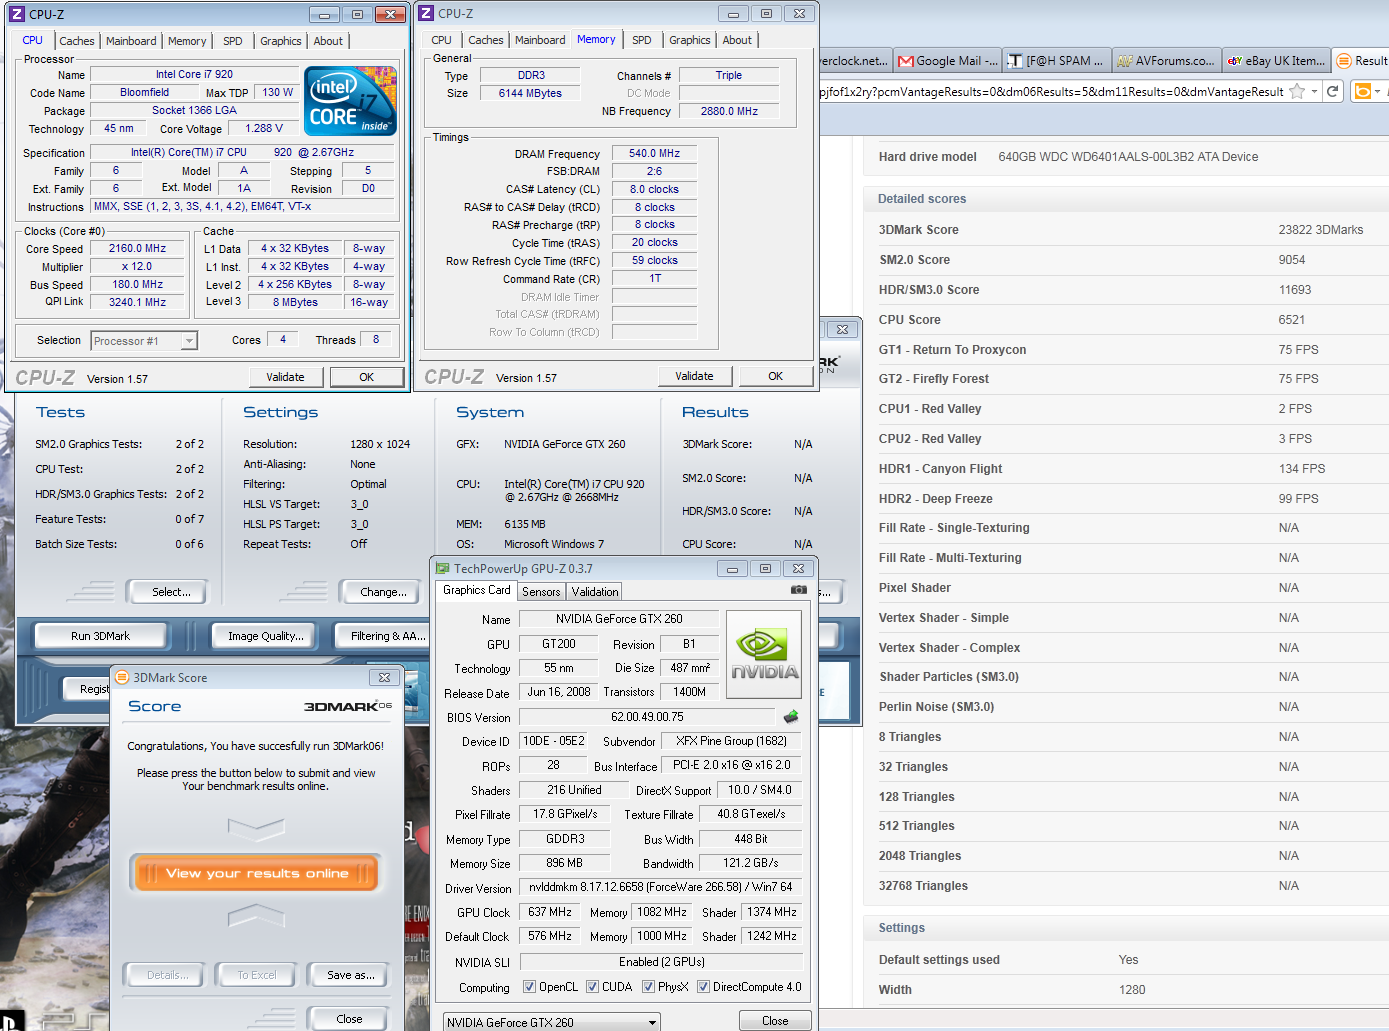
Task: Open the About tab in the CPU-Z CPU window
Action: (328, 41)
